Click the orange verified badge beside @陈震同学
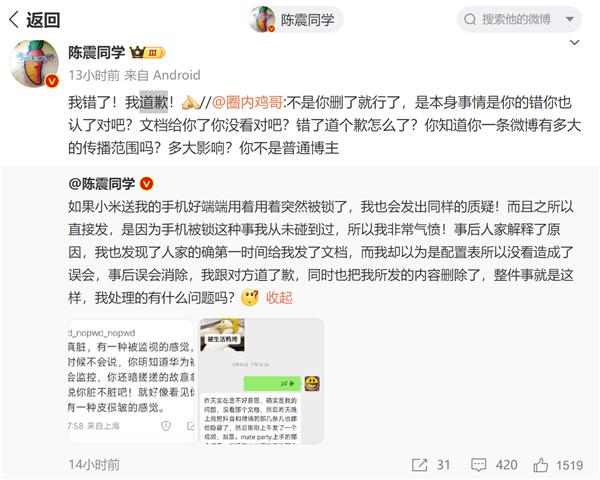This screenshot has height=480, width=600. [147, 184]
